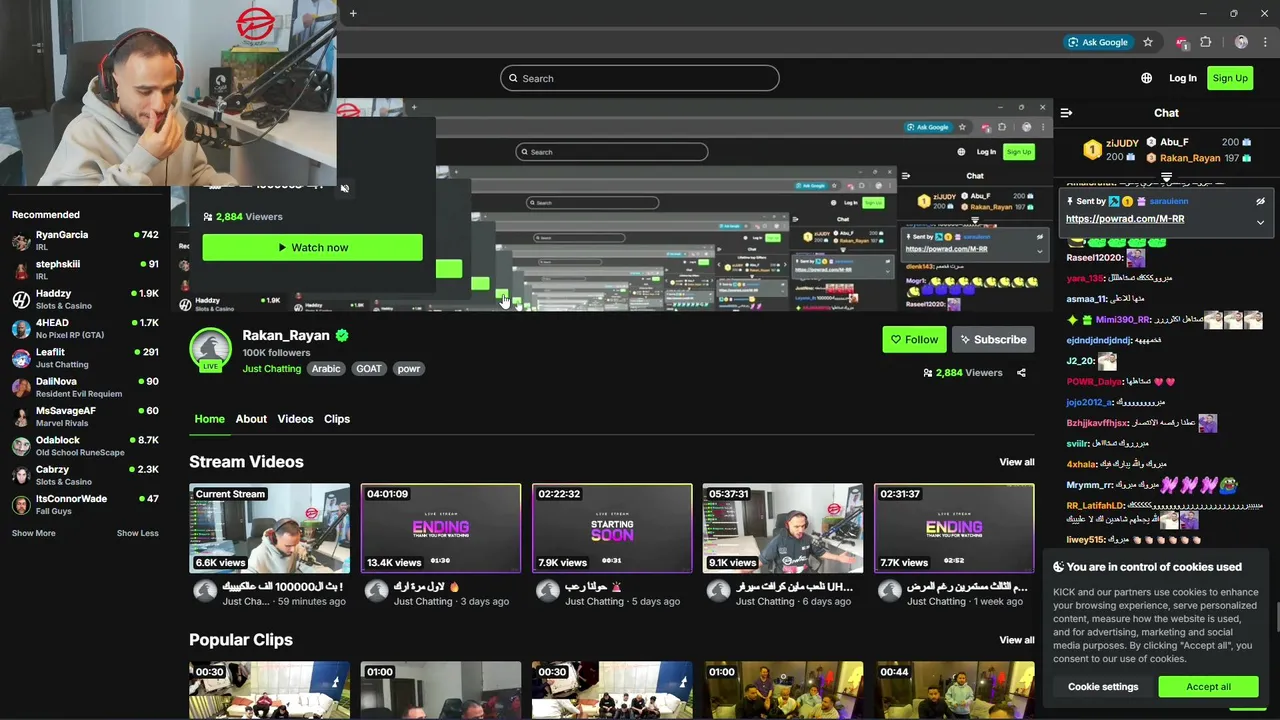
Task: Follow the Rakan_Rayan channel
Action: [x=914, y=339]
